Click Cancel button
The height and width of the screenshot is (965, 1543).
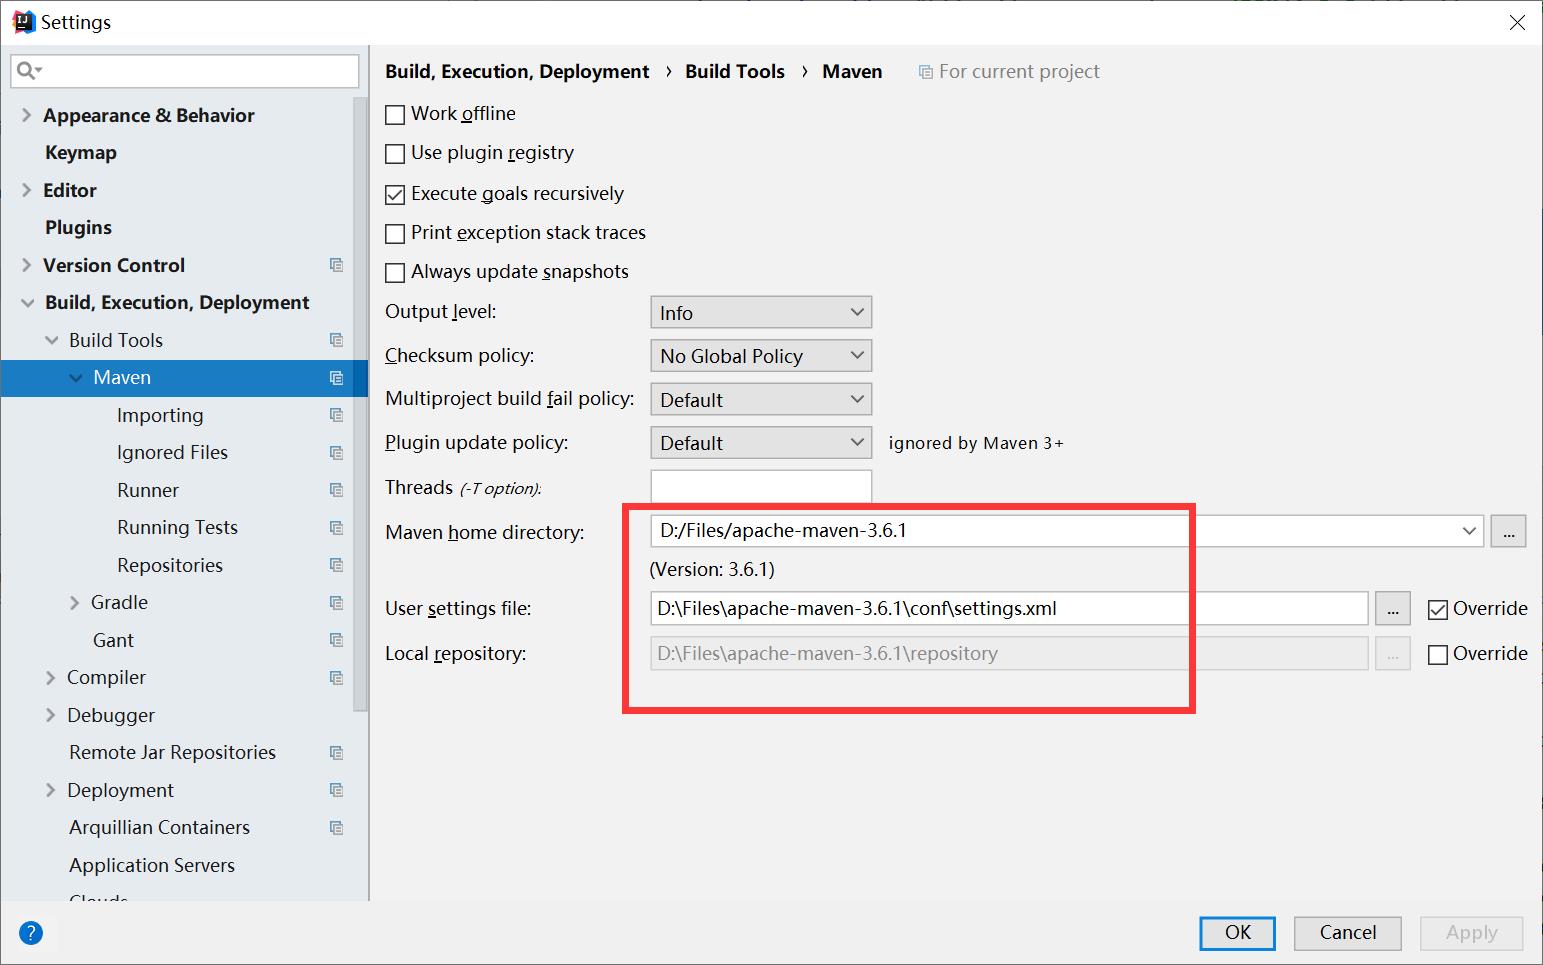(1348, 933)
